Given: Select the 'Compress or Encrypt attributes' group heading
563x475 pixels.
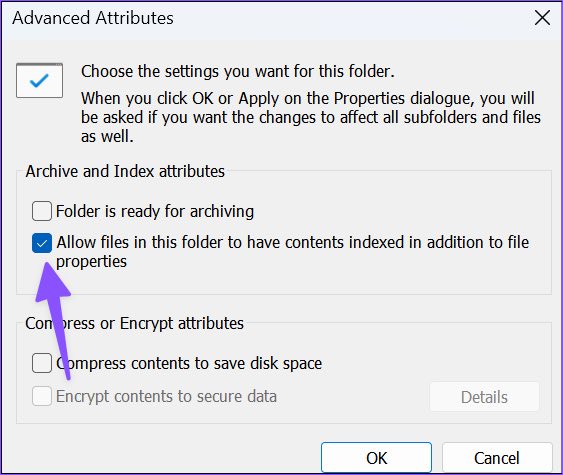Looking at the screenshot, I should pyautogui.click(x=134, y=323).
